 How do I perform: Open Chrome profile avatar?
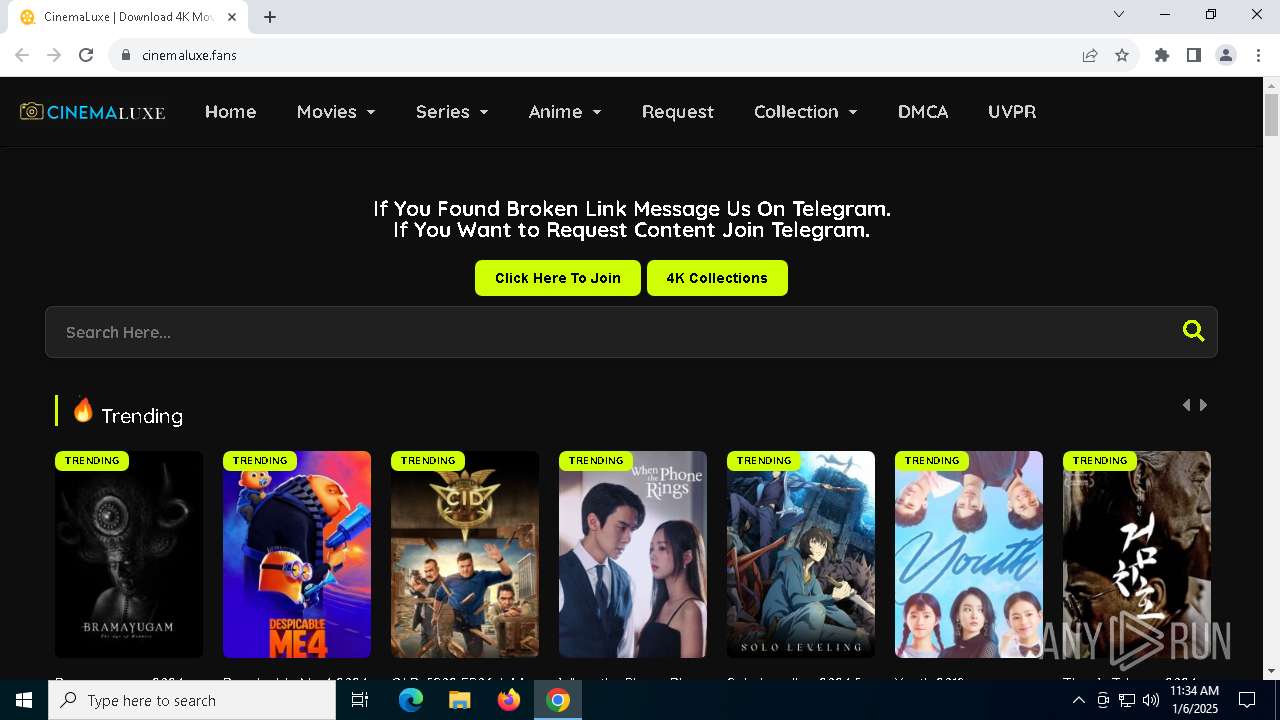1226,55
